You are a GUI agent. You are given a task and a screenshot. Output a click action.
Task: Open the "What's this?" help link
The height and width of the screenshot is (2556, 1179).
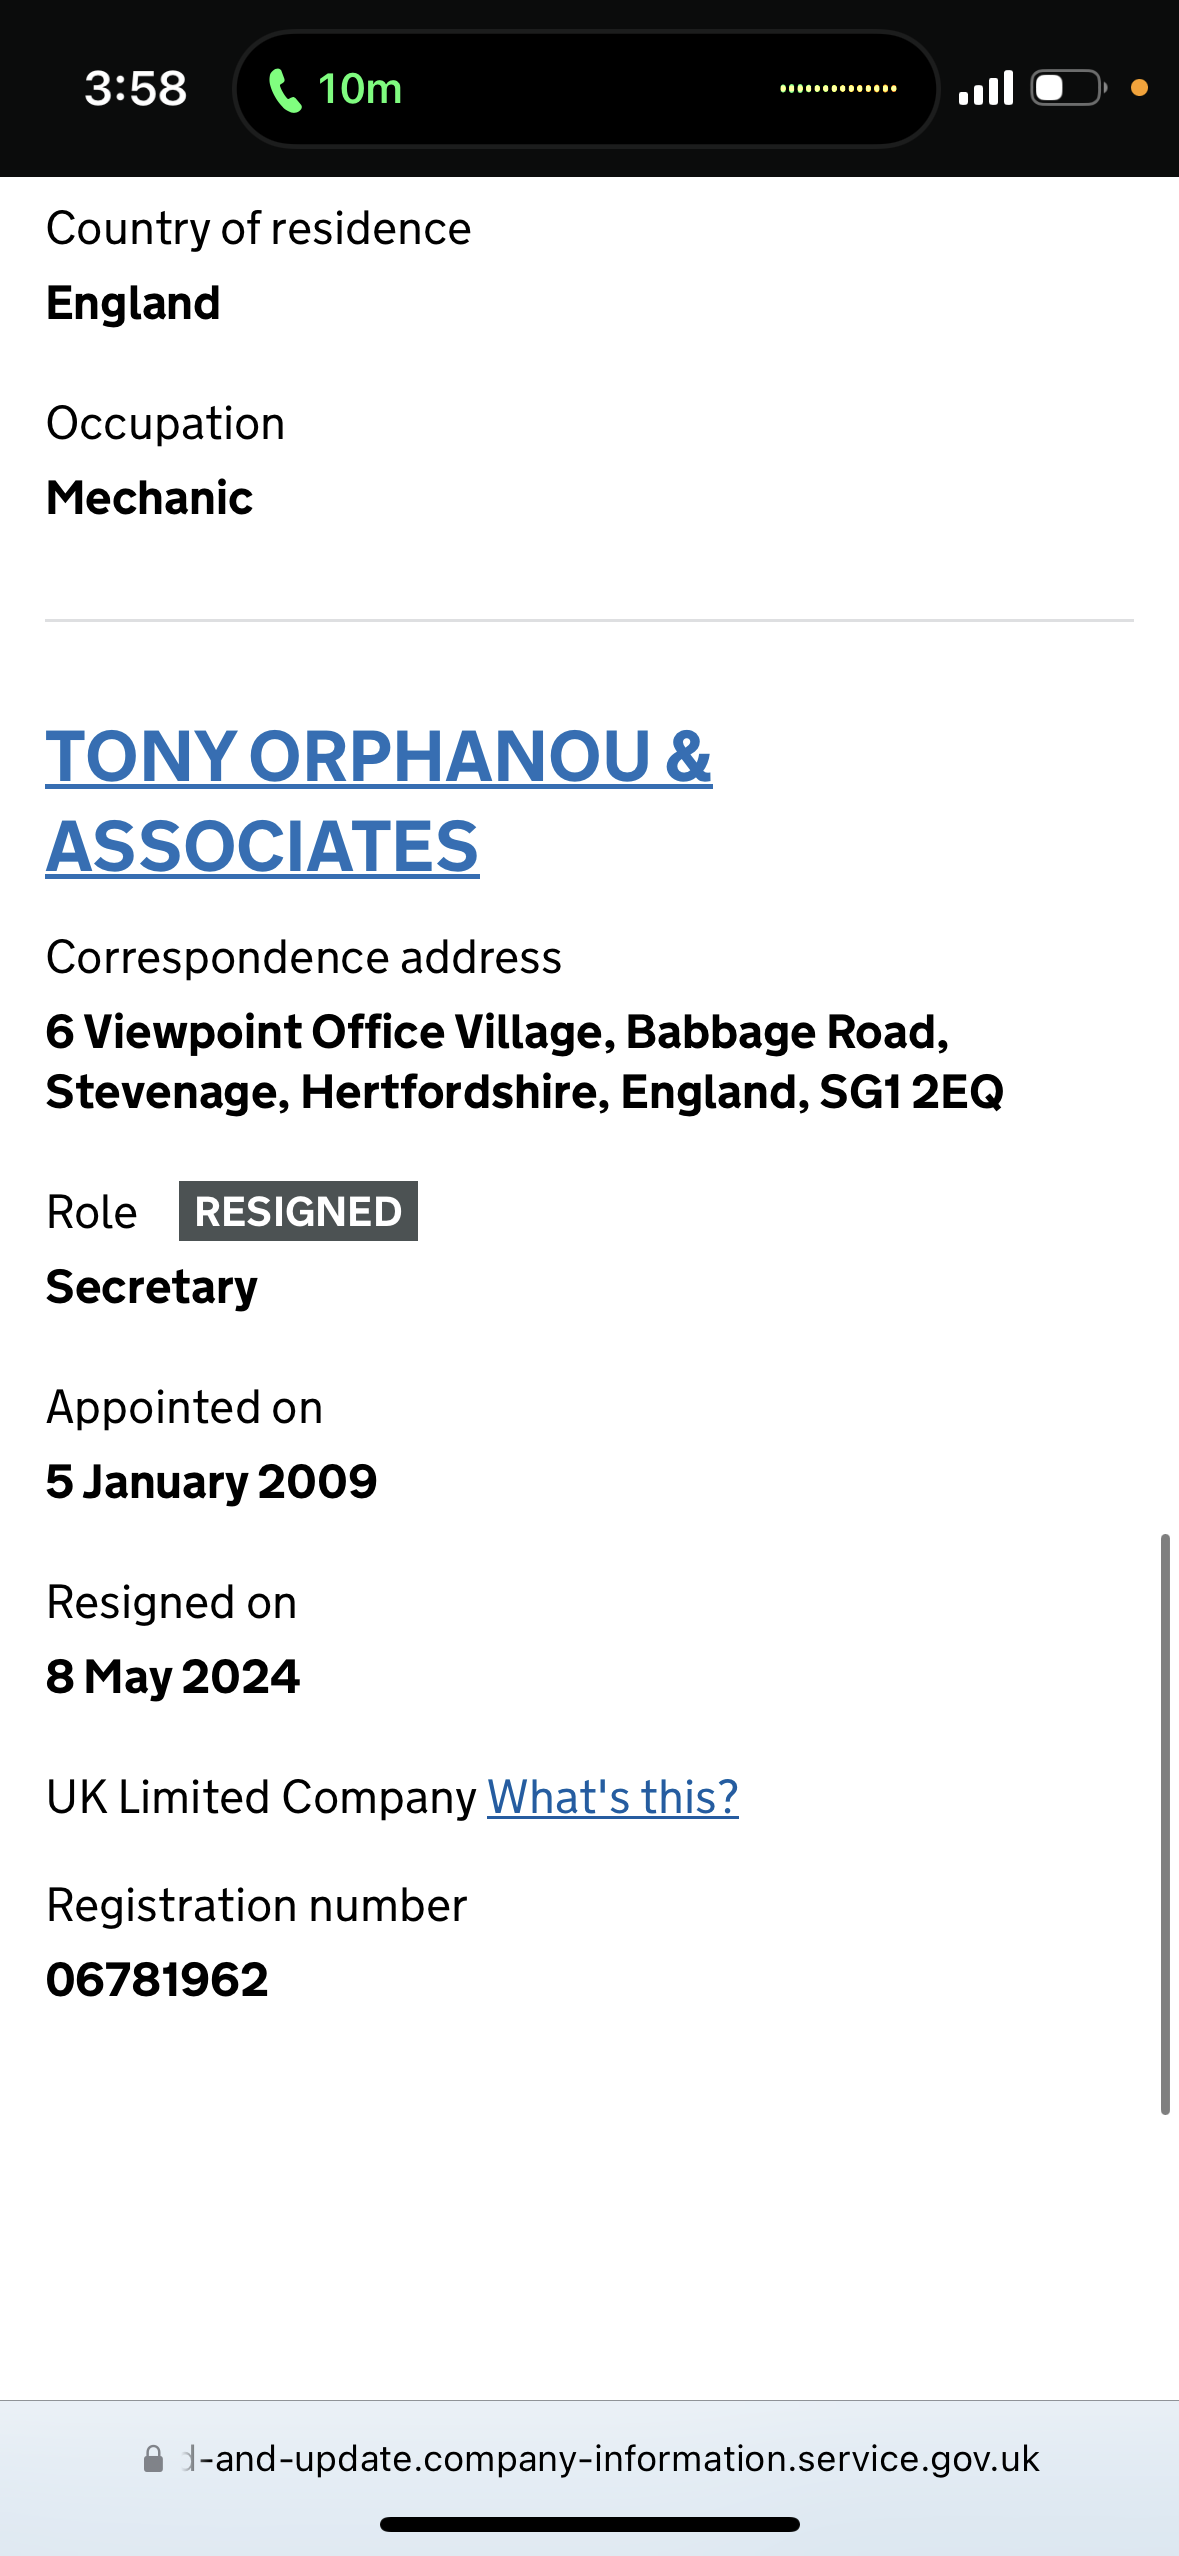pyautogui.click(x=612, y=1797)
